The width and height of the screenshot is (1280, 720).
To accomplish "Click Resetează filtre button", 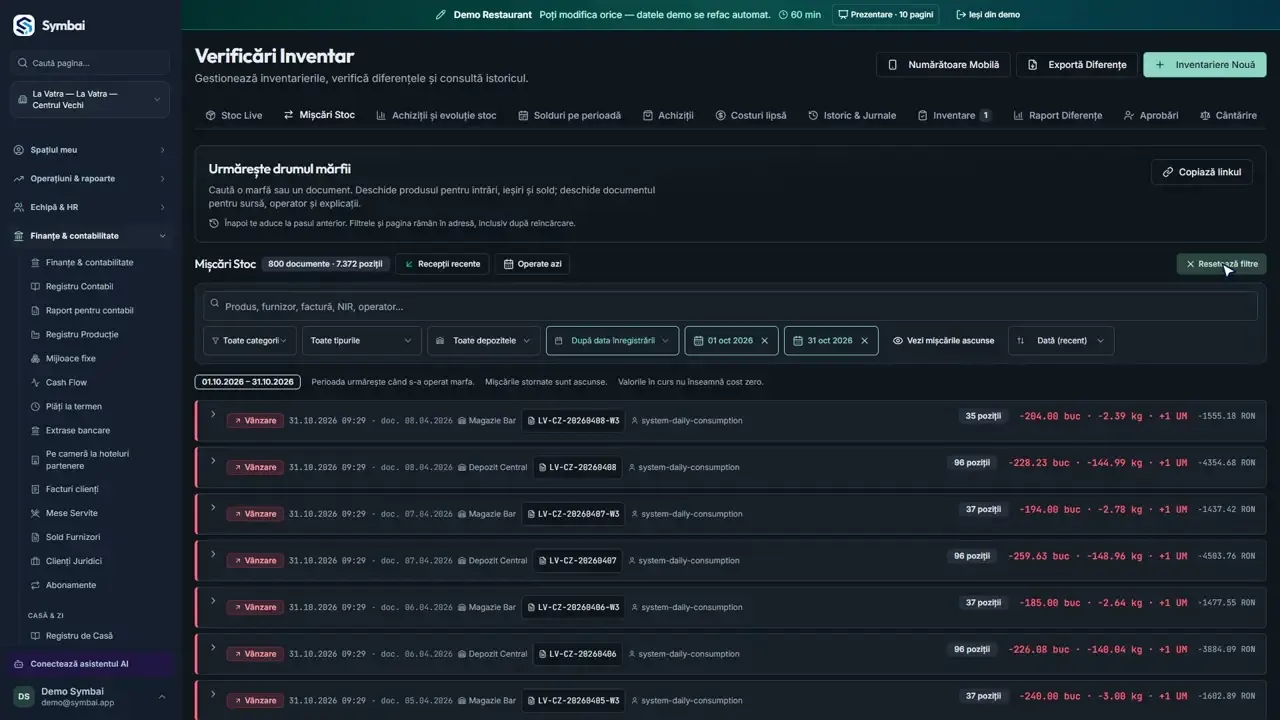I will coord(1221,264).
